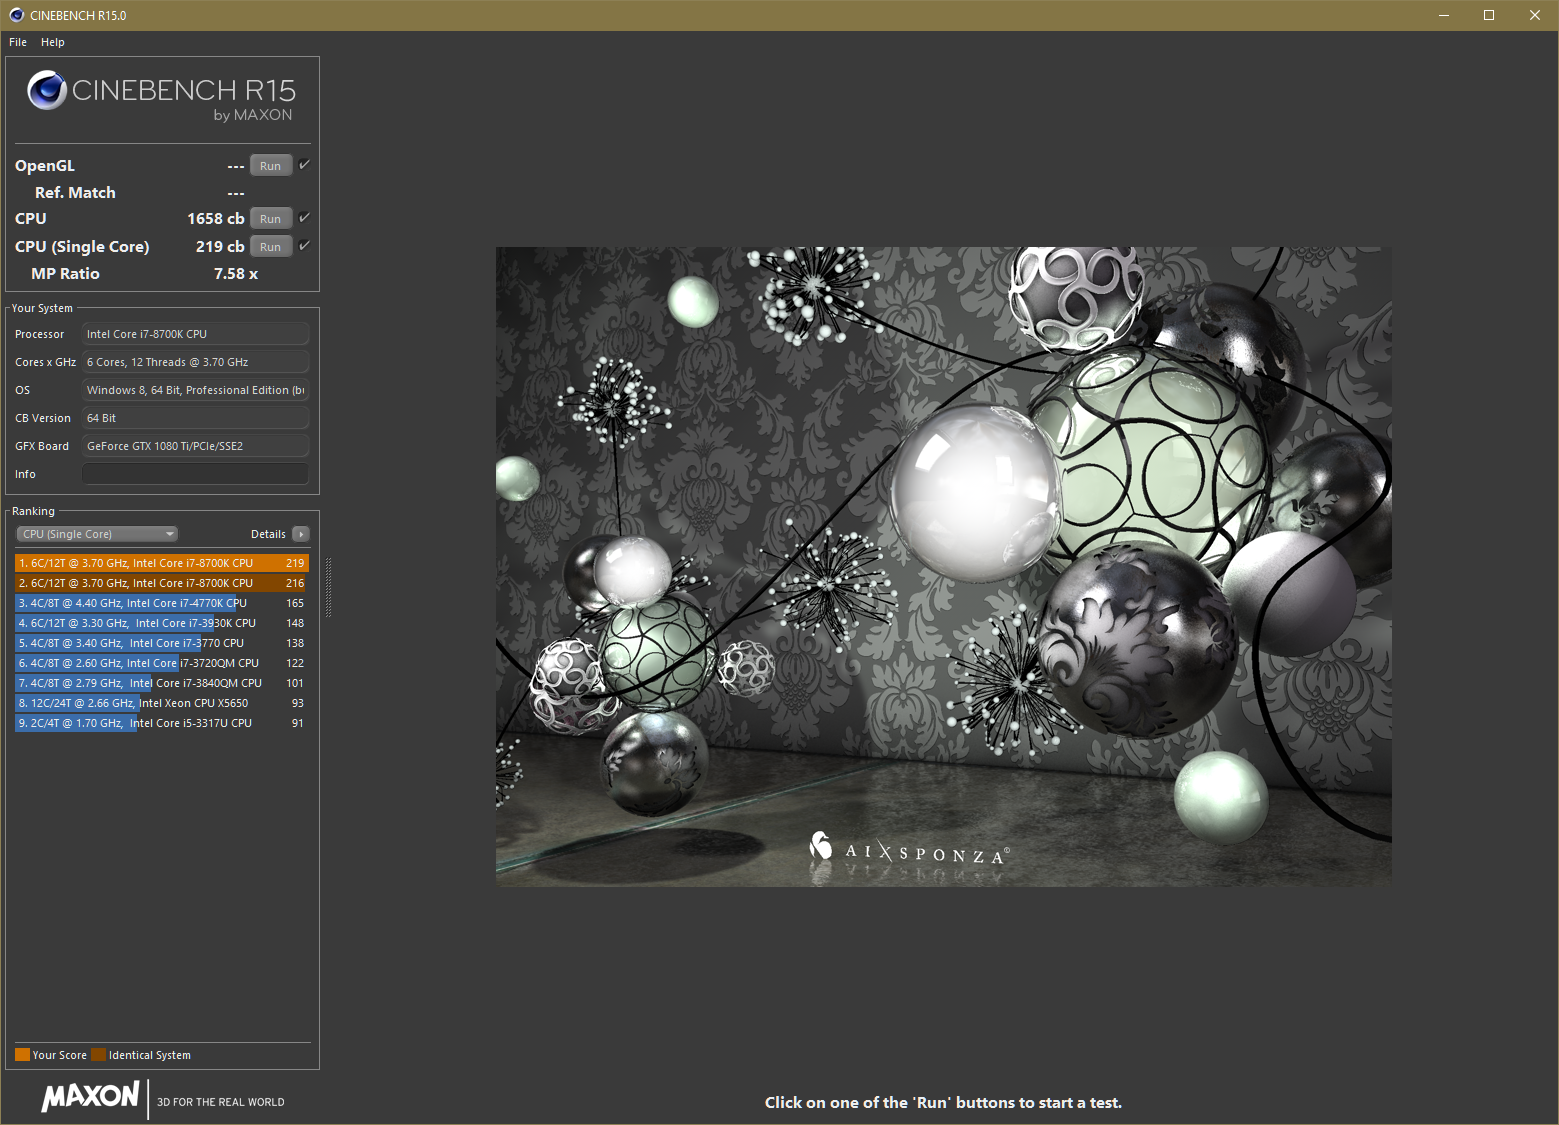Maximize the Cinebench window

(1489, 15)
